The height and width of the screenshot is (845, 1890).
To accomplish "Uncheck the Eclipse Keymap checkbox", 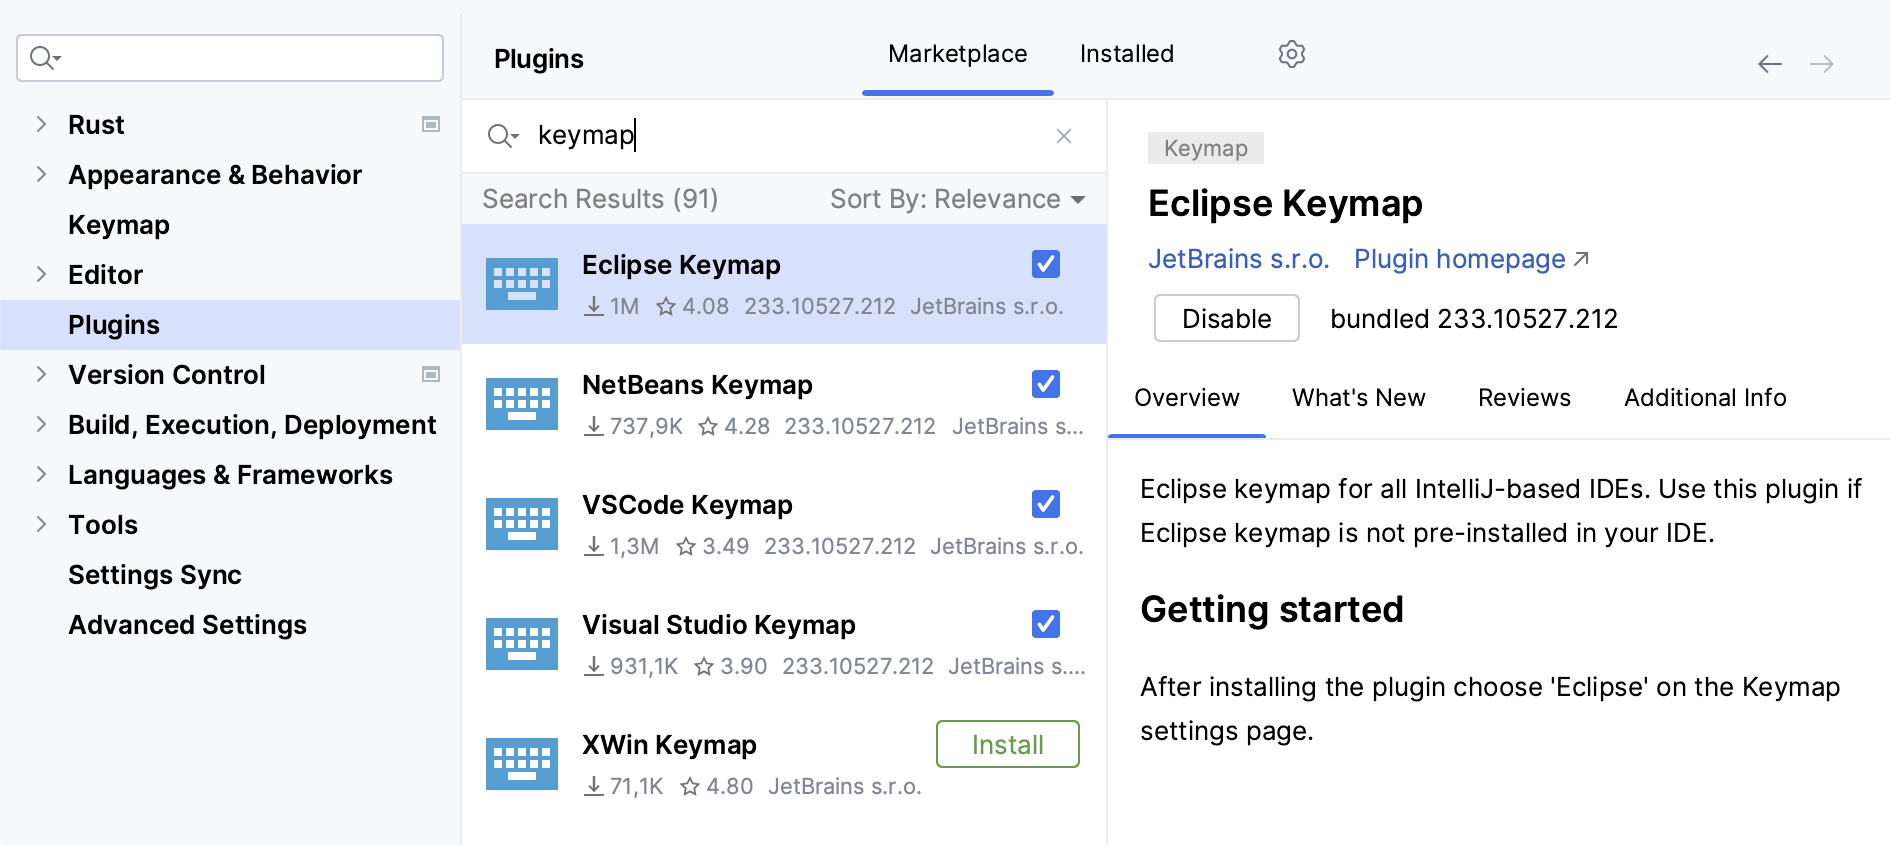I will coord(1045,264).
